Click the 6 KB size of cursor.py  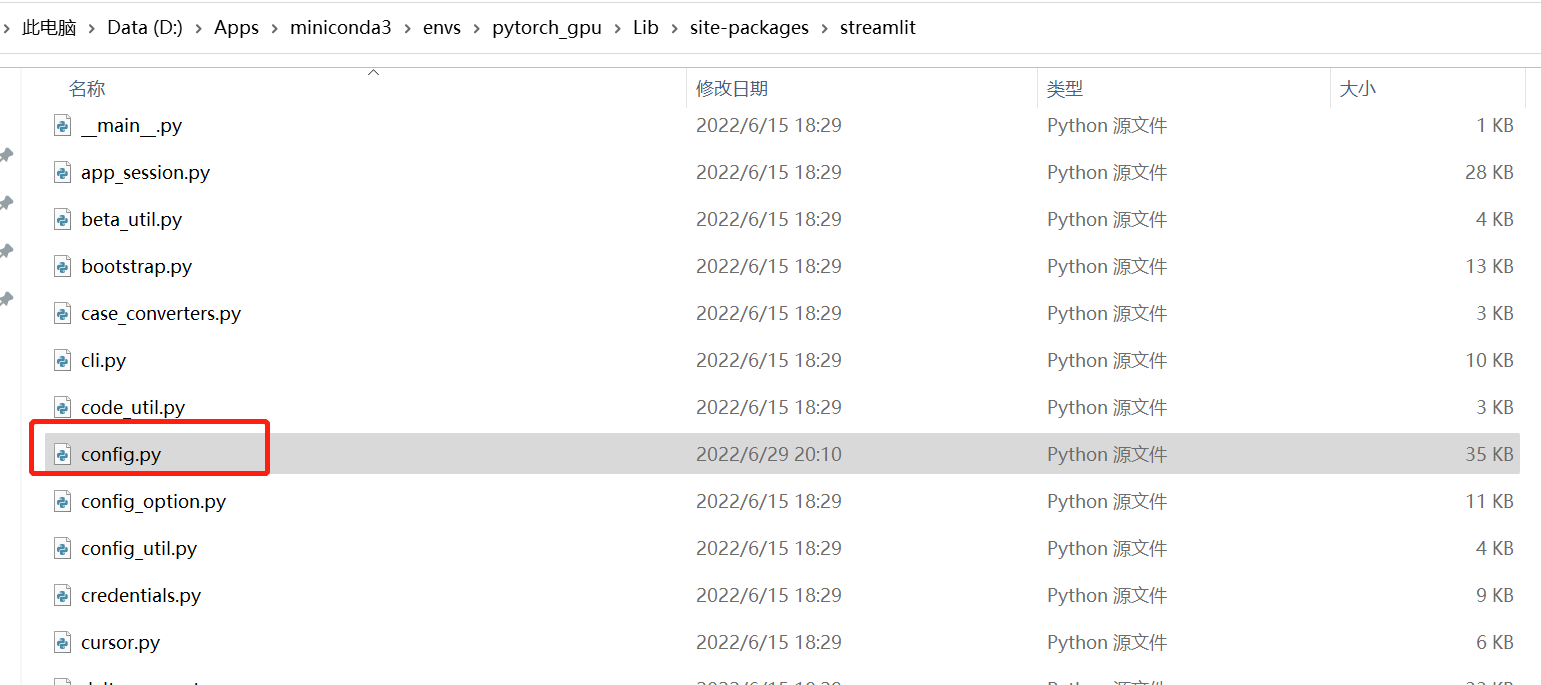(x=1495, y=643)
